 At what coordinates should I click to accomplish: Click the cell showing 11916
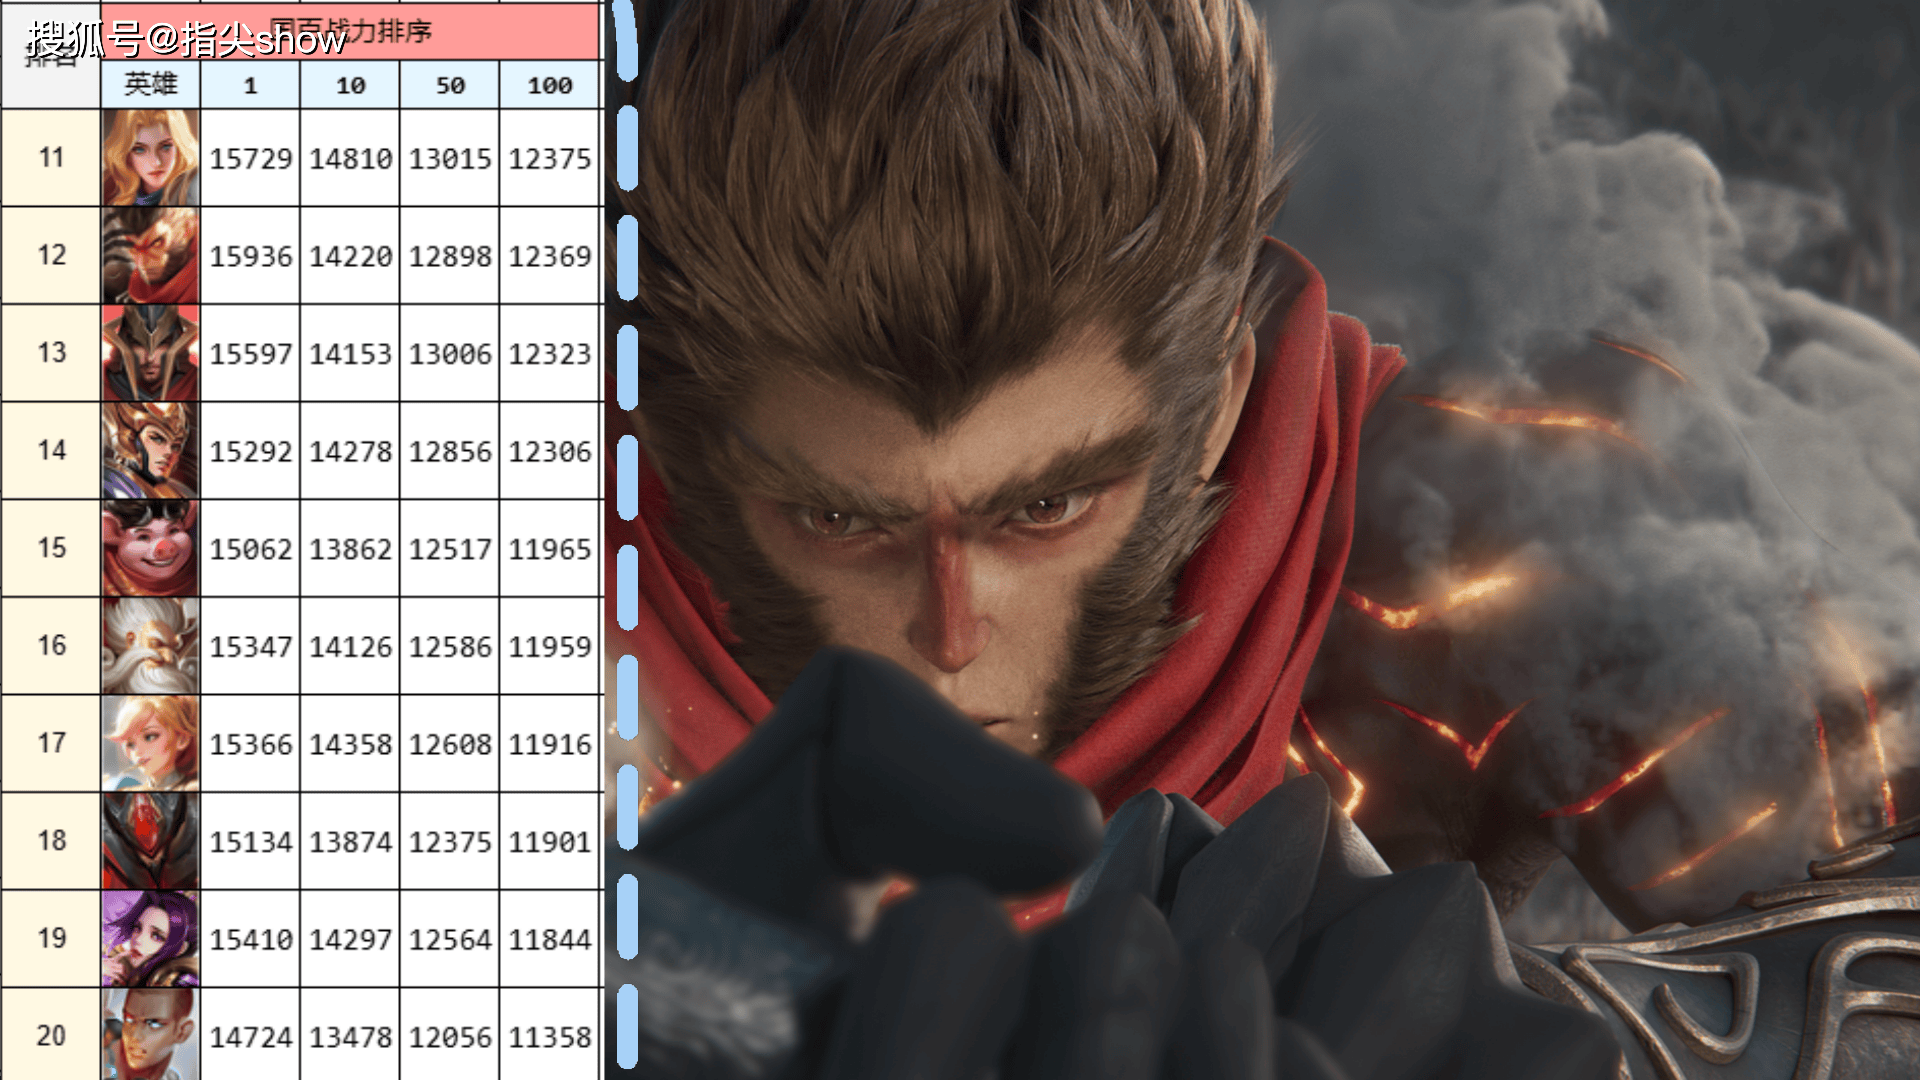(x=550, y=744)
